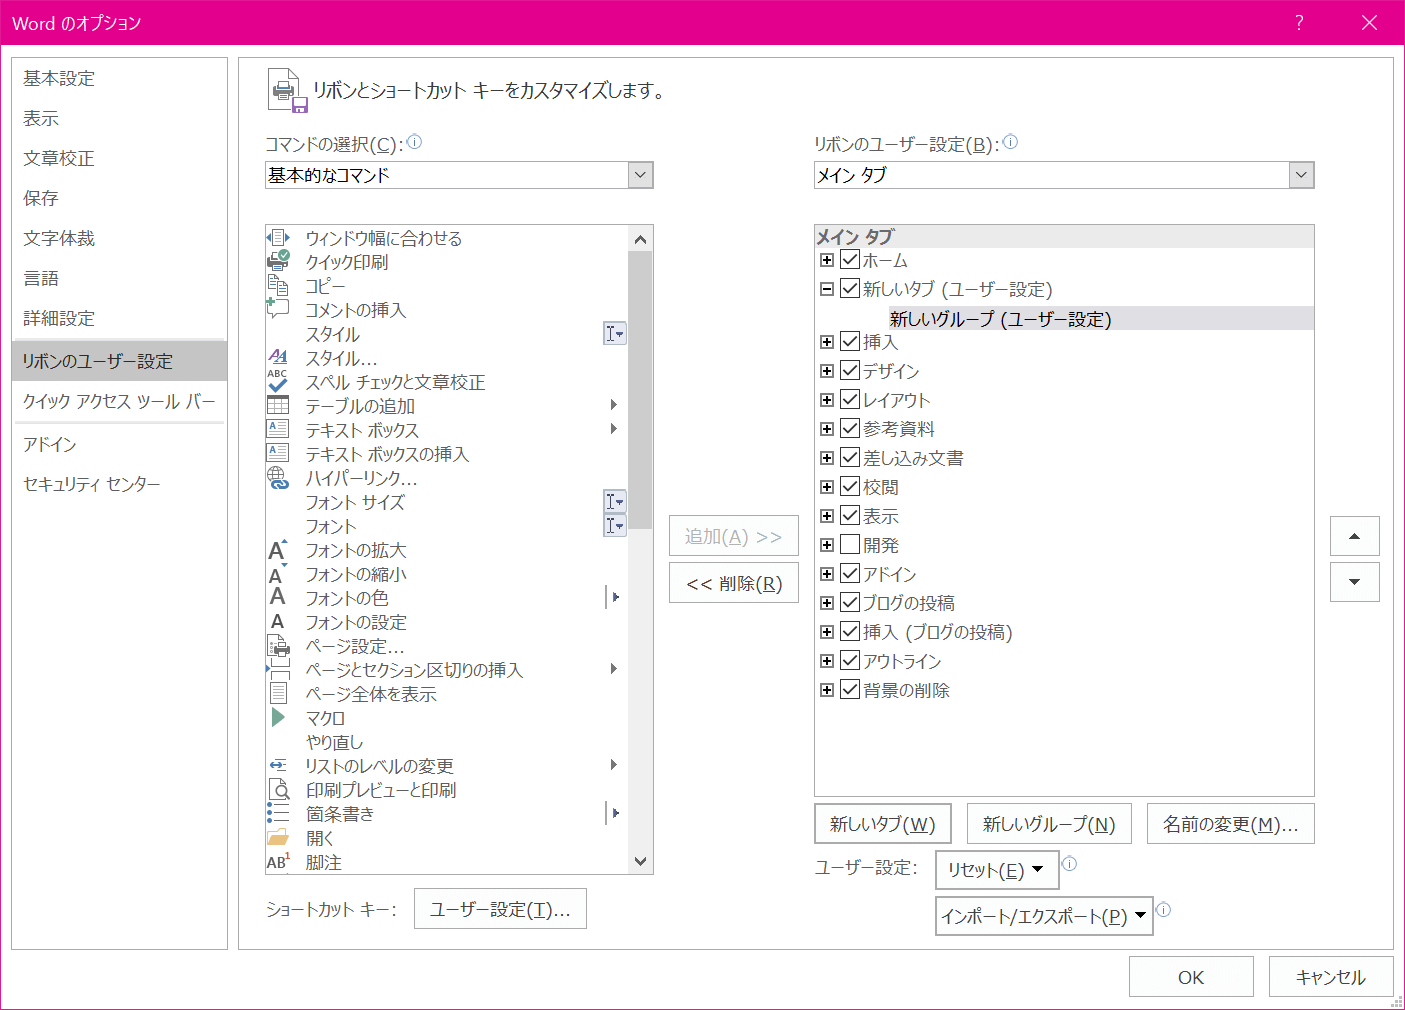Click the fit-to-window-width command icon
1405x1010 pixels.
(x=278, y=238)
